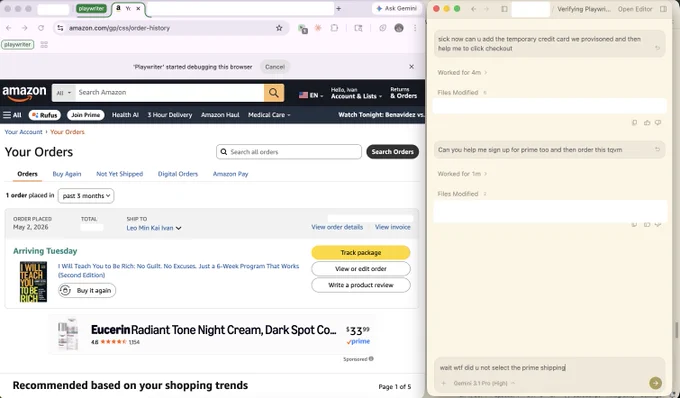Open the EN language selector
This screenshot has width=680, height=398.
(311, 95)
